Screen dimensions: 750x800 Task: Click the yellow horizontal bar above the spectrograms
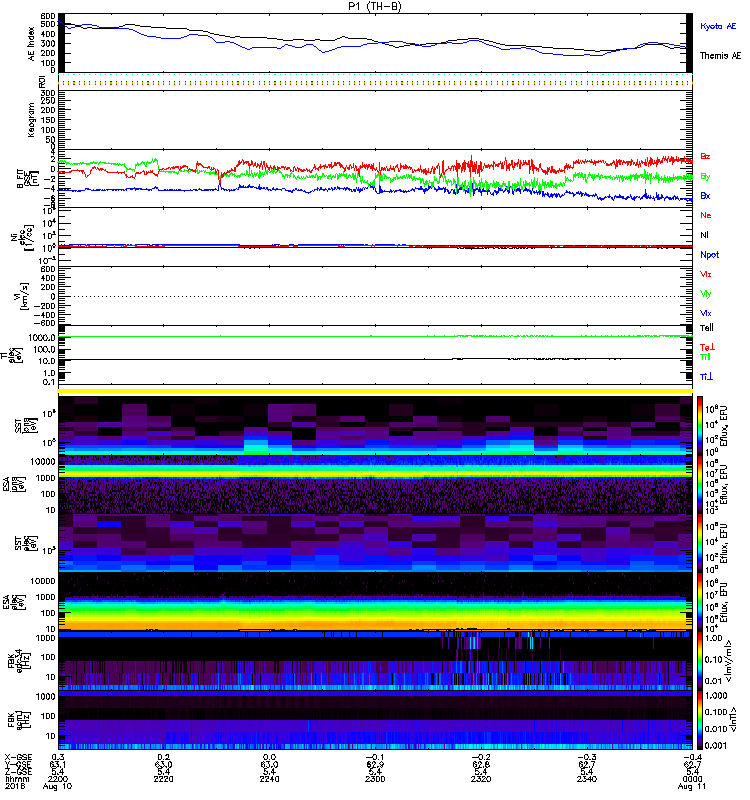[x=375, y=391]
